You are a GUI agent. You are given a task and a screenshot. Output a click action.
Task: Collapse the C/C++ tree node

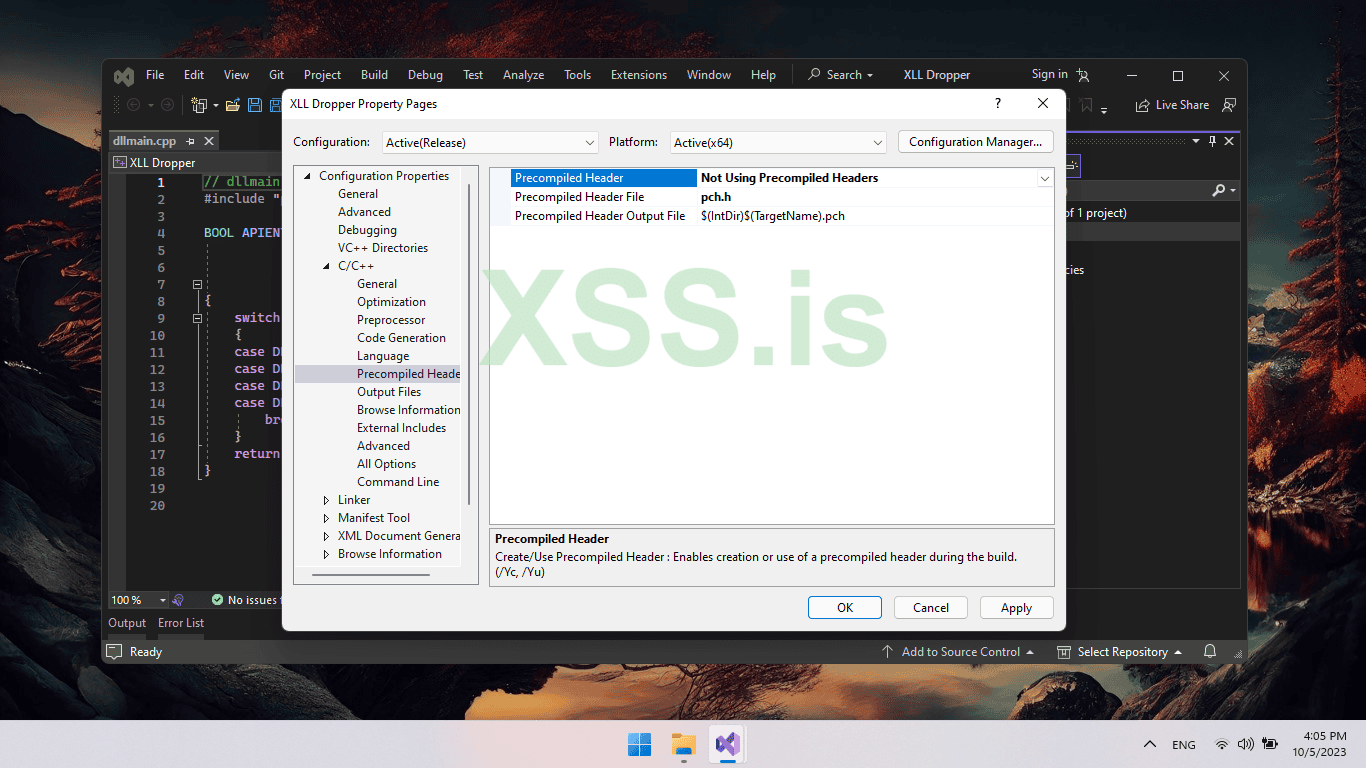(327, 266)
